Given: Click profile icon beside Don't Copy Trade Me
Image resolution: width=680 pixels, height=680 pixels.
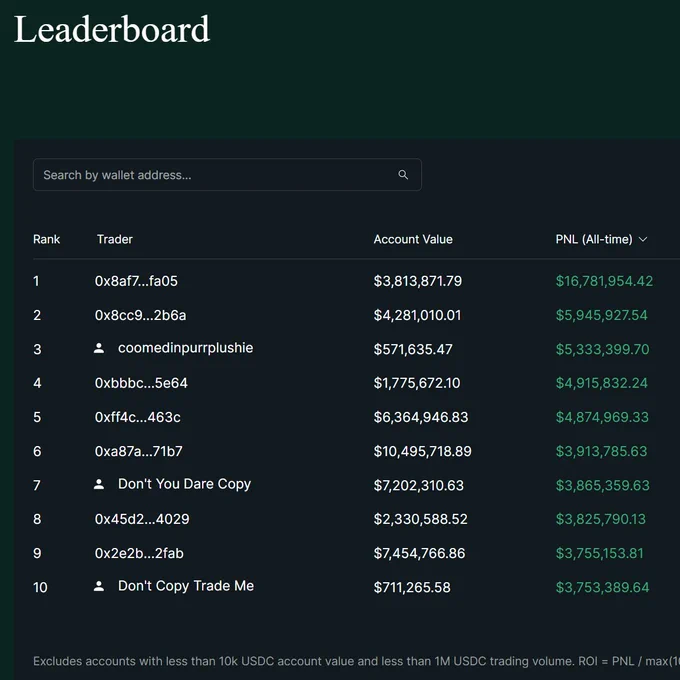Looking at the screenshot, I should 99,586.
